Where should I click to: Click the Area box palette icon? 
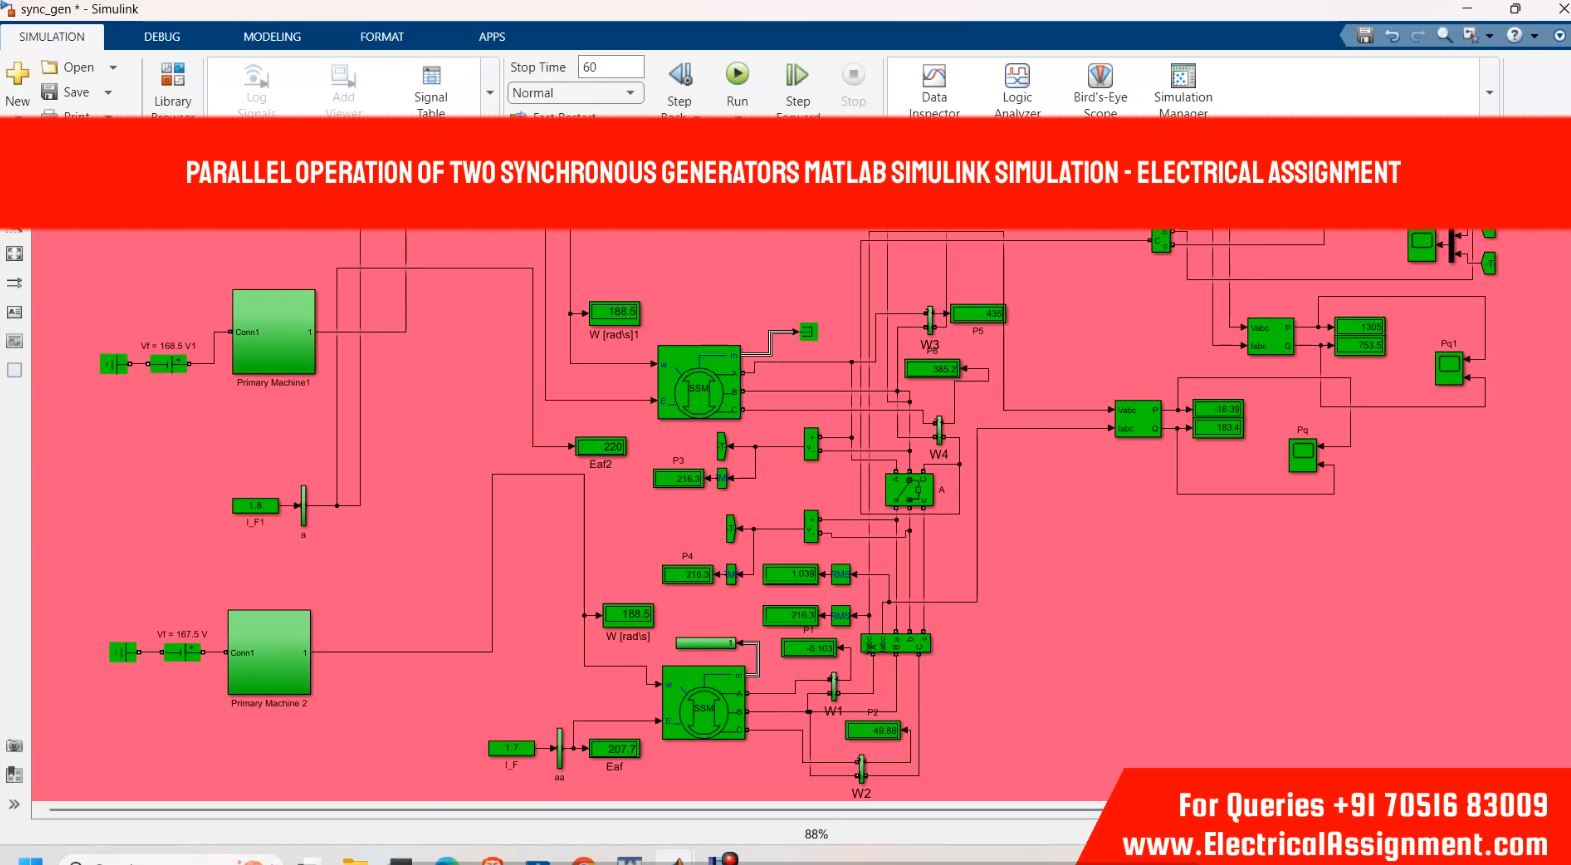point(14,370)
